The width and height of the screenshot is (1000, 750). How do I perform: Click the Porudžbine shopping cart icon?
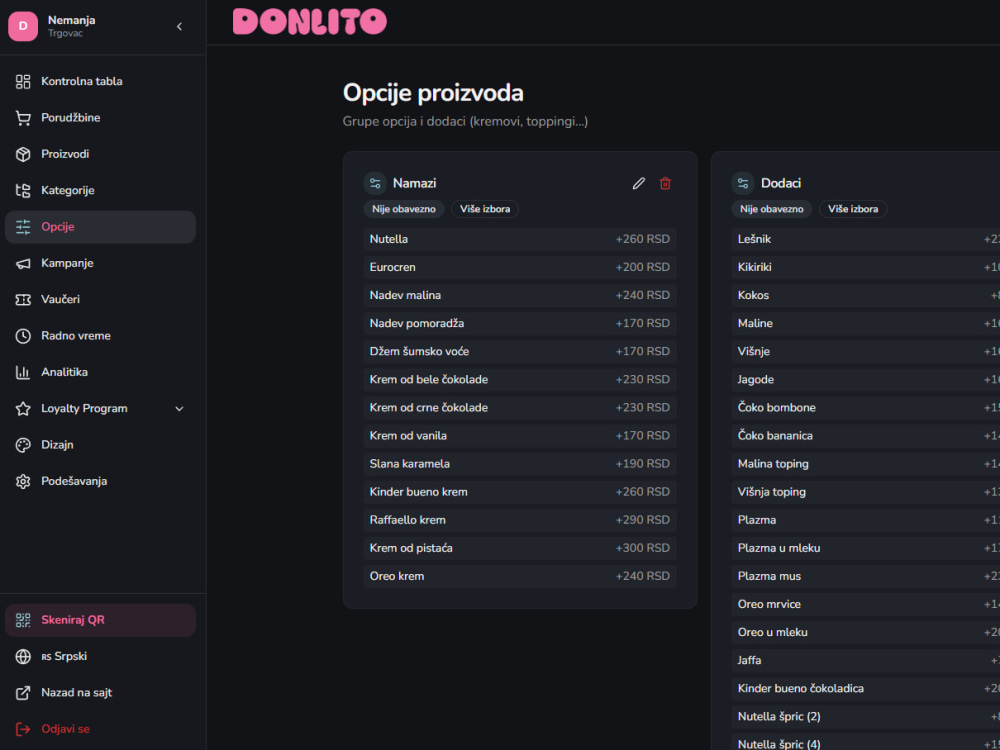coord(23,118)
